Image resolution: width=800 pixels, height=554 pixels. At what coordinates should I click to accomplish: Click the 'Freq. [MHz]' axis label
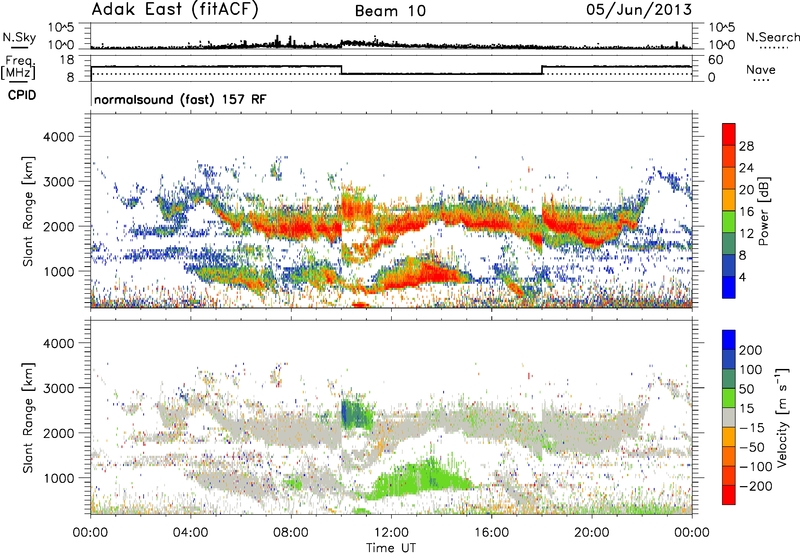(x=18, y=68)
